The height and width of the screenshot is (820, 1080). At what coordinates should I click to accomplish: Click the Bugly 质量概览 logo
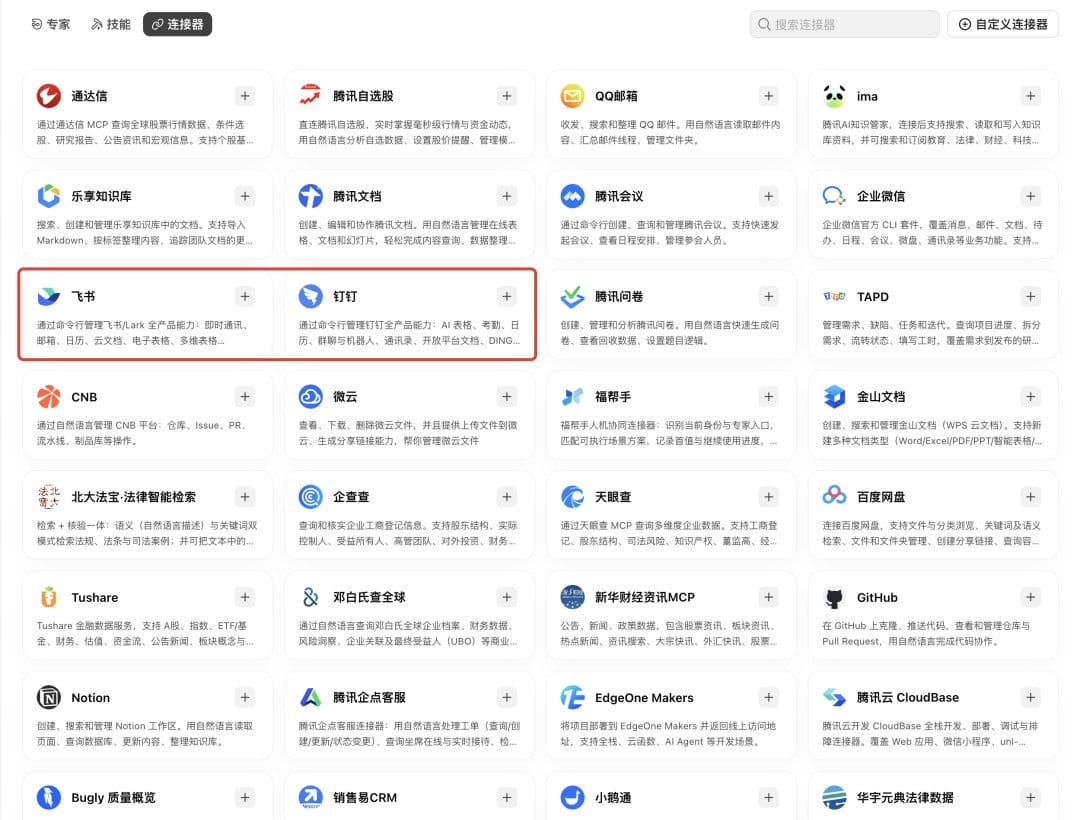(x=49, y=797)
